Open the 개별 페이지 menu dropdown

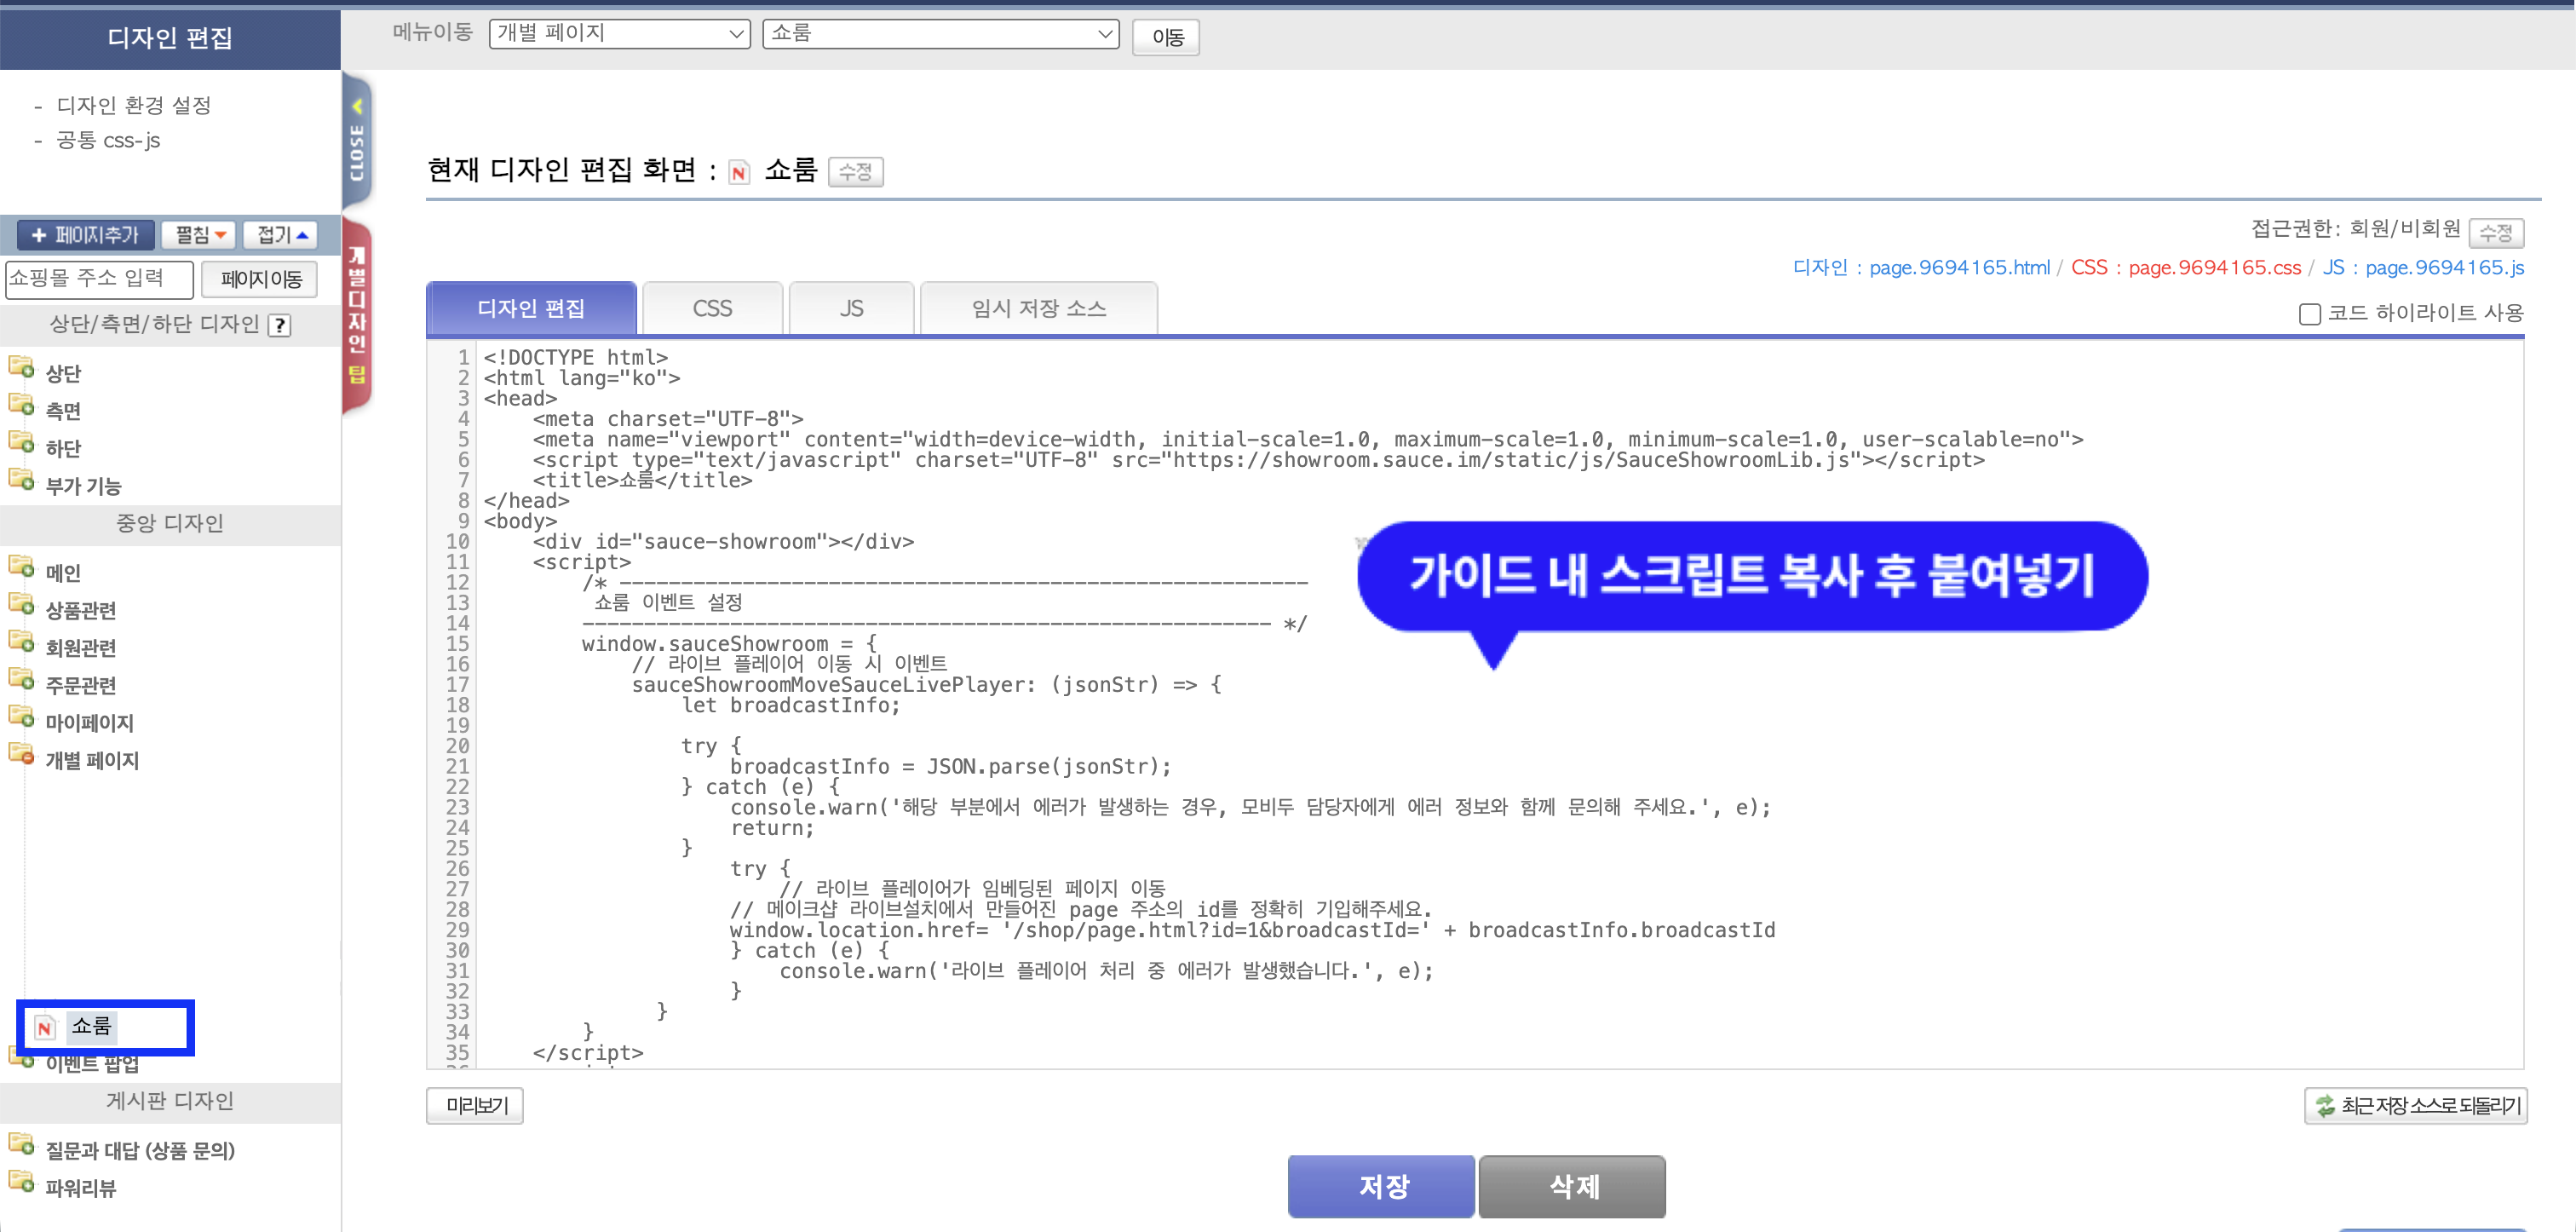[x=619, y=34]
